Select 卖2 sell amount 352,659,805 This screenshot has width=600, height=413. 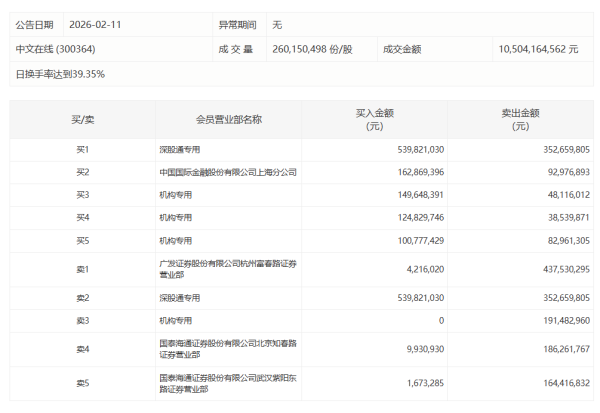566,298
